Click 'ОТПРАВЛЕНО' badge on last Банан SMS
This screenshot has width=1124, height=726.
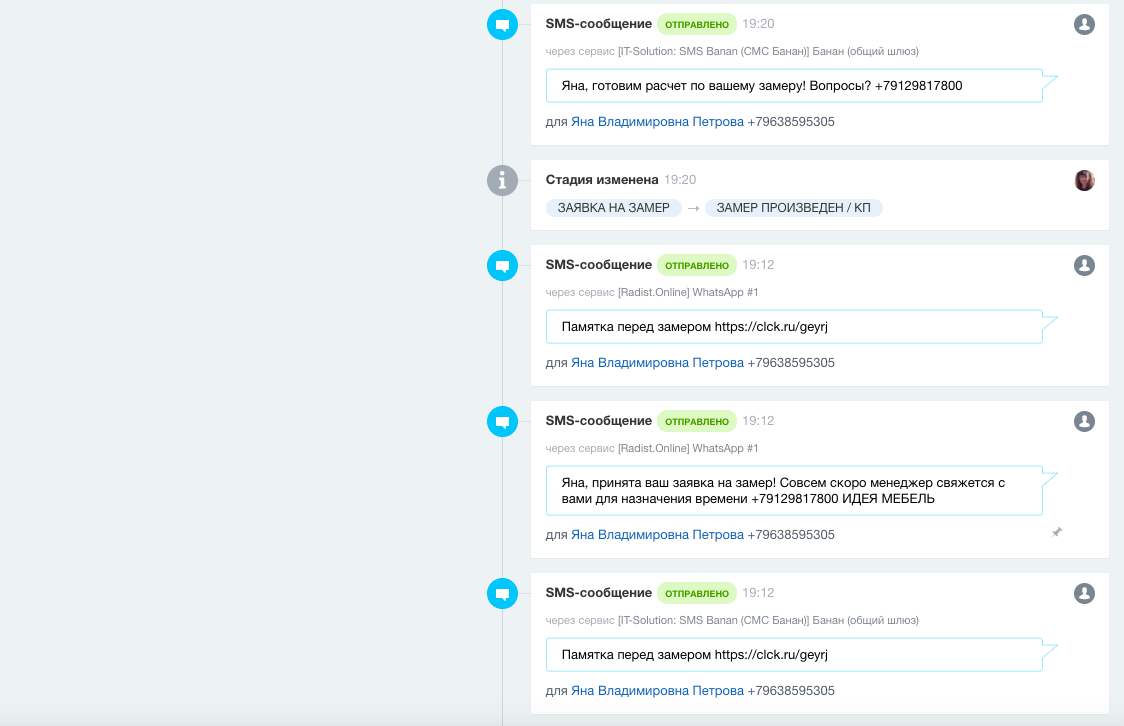697,593
